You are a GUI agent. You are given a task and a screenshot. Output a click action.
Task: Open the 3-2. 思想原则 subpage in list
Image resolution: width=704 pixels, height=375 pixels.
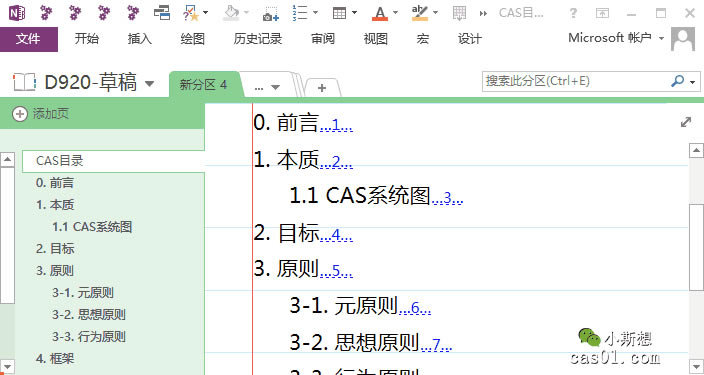pos(88,315)
